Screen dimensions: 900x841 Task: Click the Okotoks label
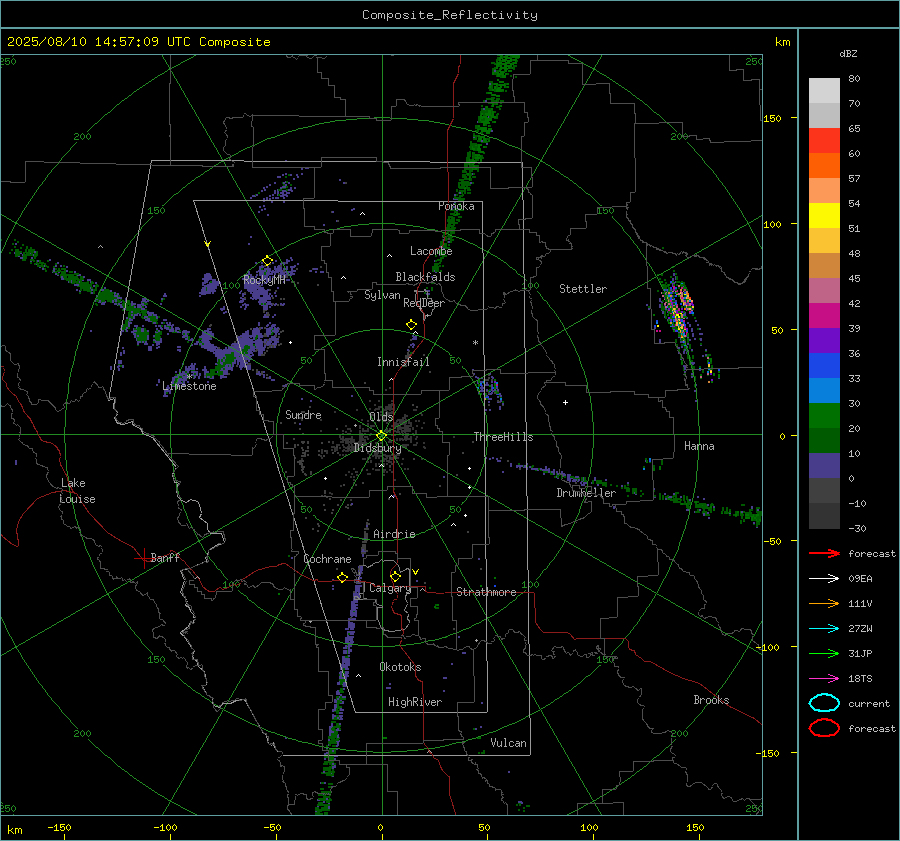[400, 667]
